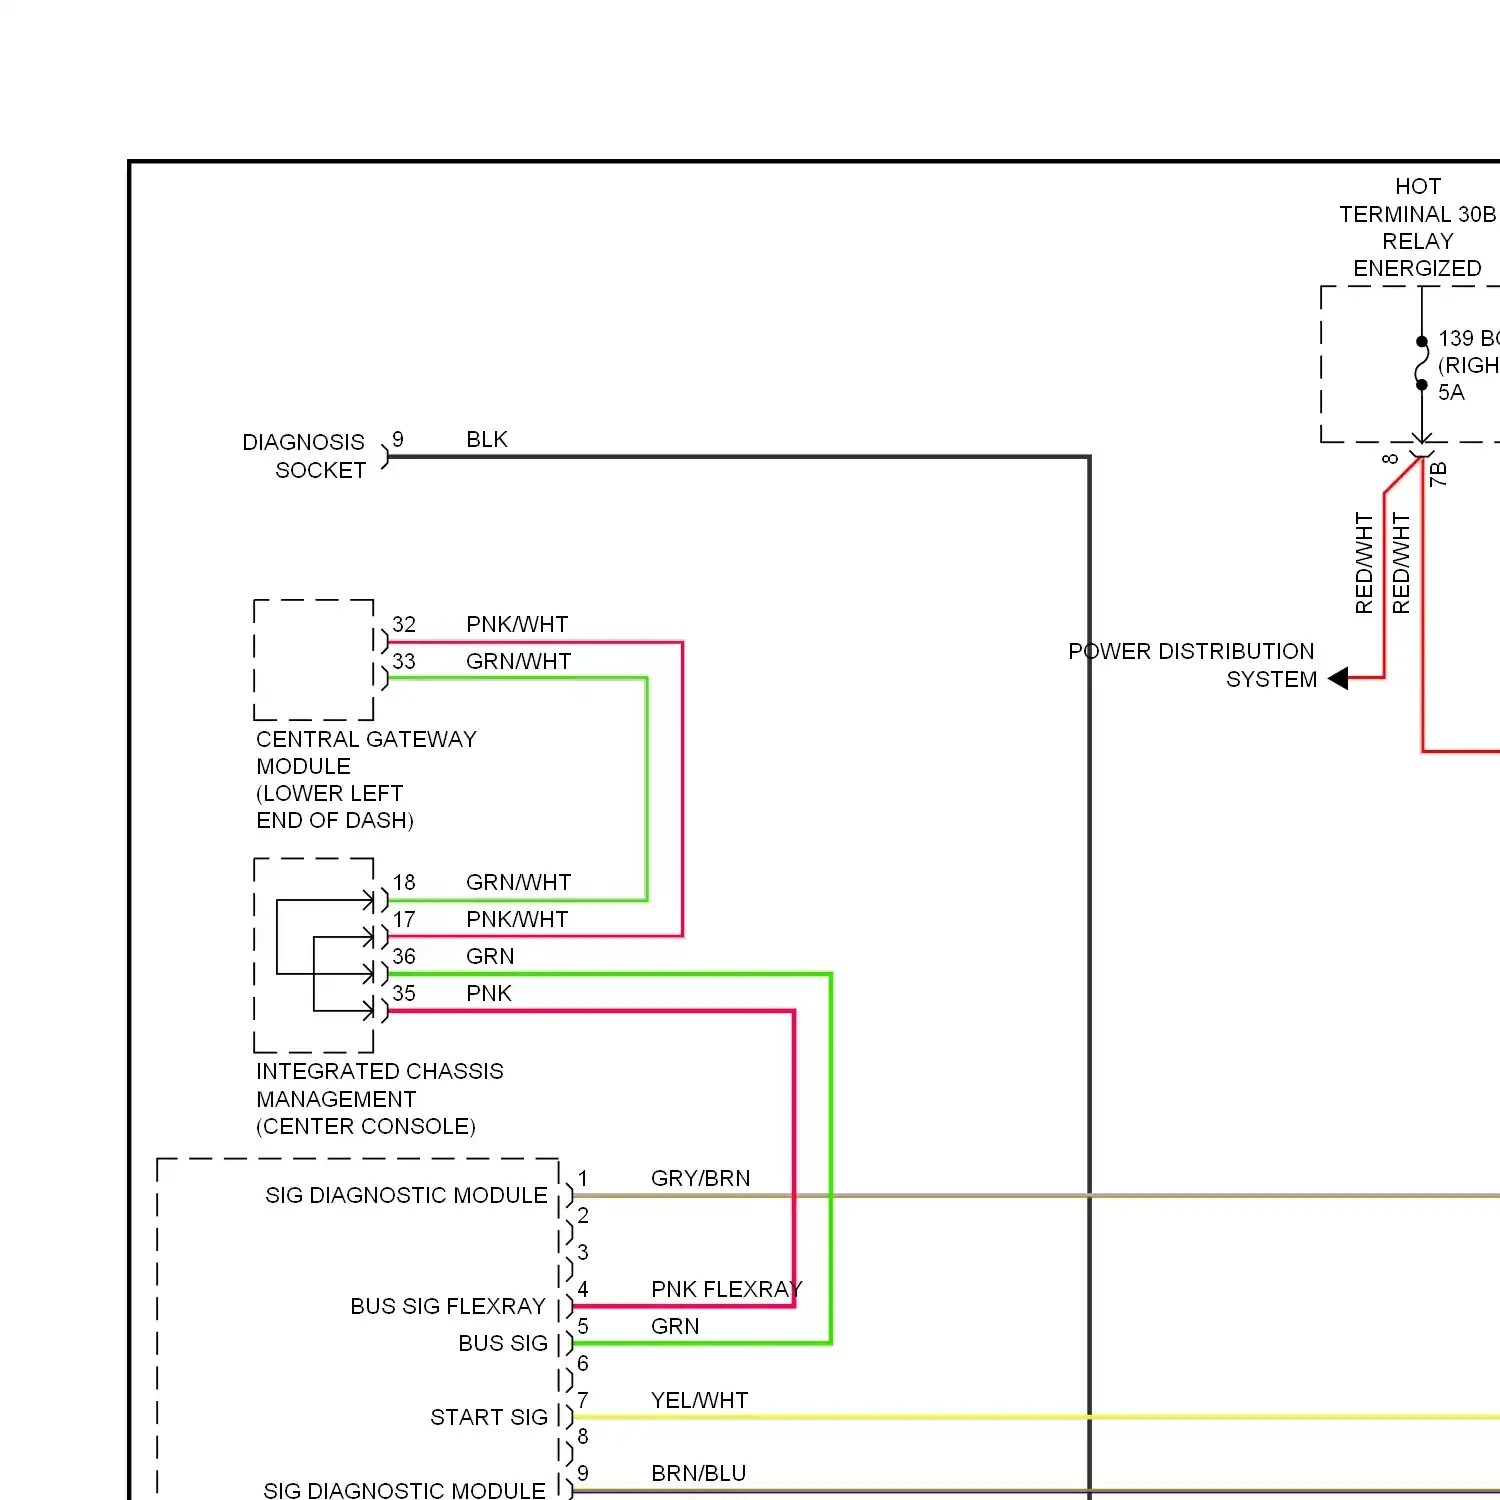The height and width of the screenshot is (1500, 1500).
Task: Click the black arrowhead beside SYSTEM
Action: (1338, 678)
